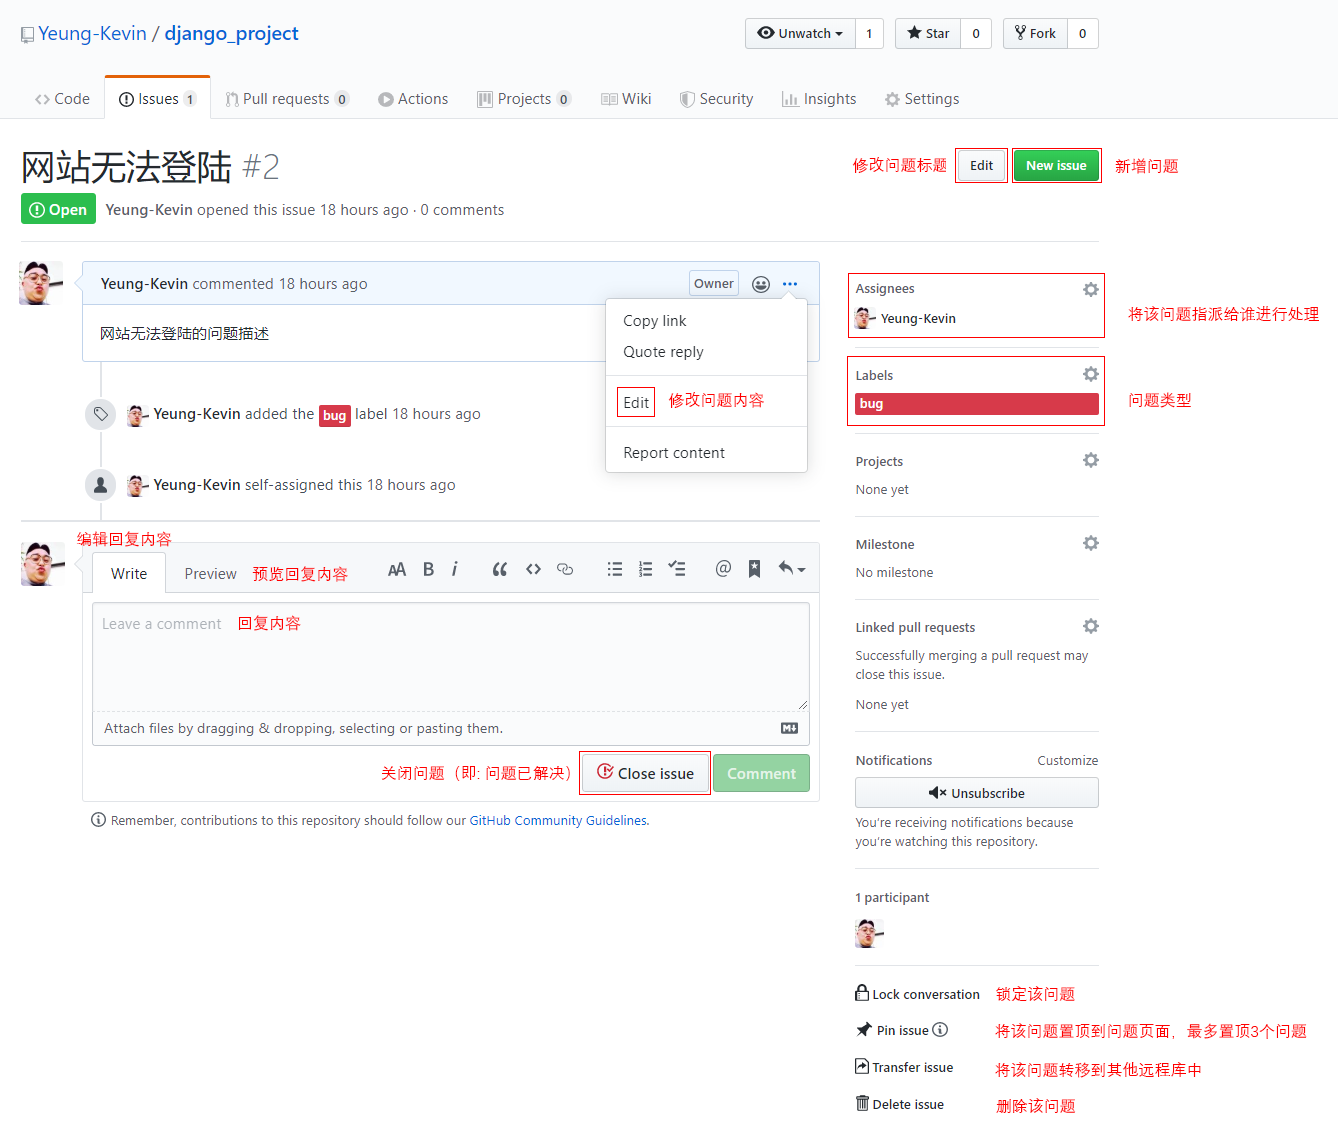Image resolution: width=1338 pixels, height=1143 pixels.
Task: Open the Code tab
Action: point(62,99)
